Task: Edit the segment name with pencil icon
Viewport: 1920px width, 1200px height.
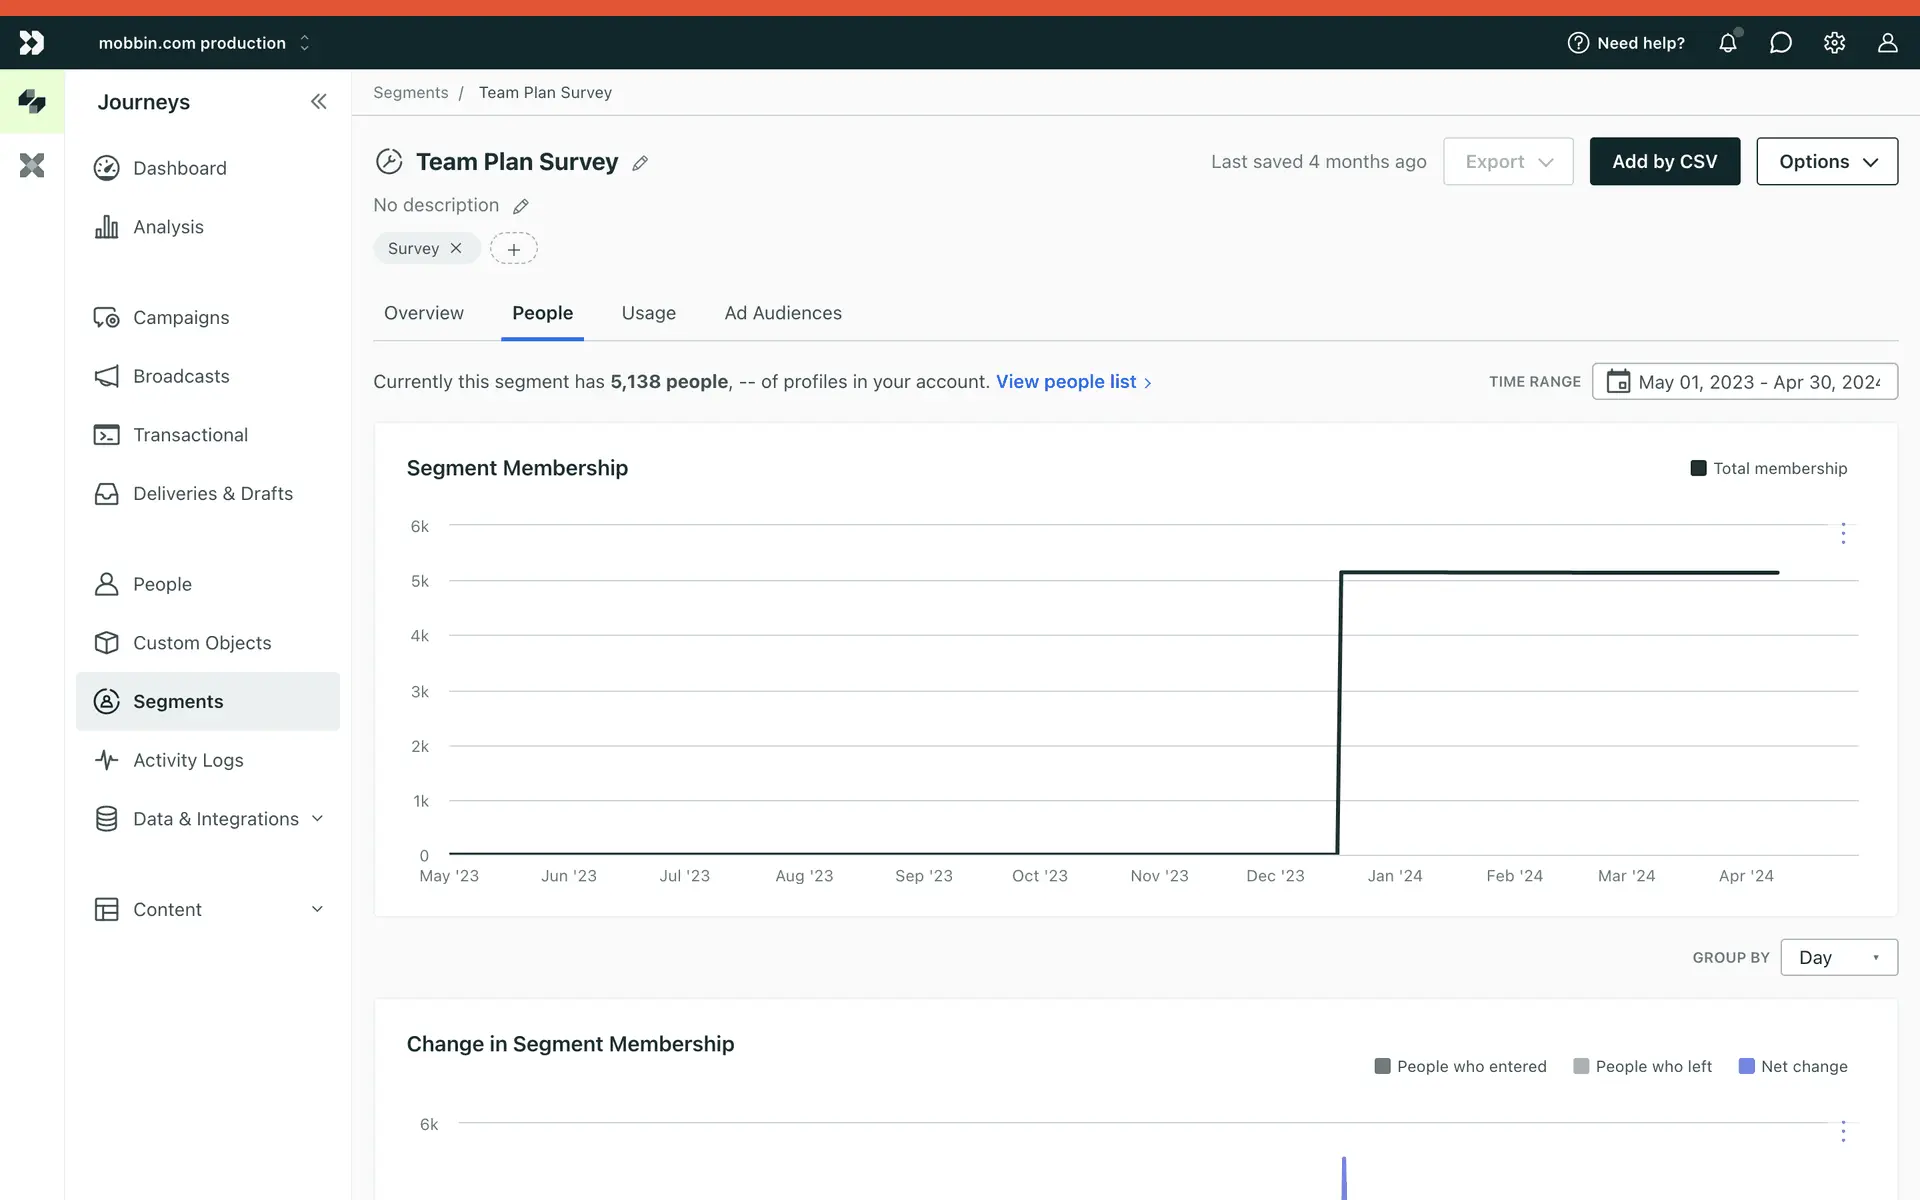Action: click(640, 163)
